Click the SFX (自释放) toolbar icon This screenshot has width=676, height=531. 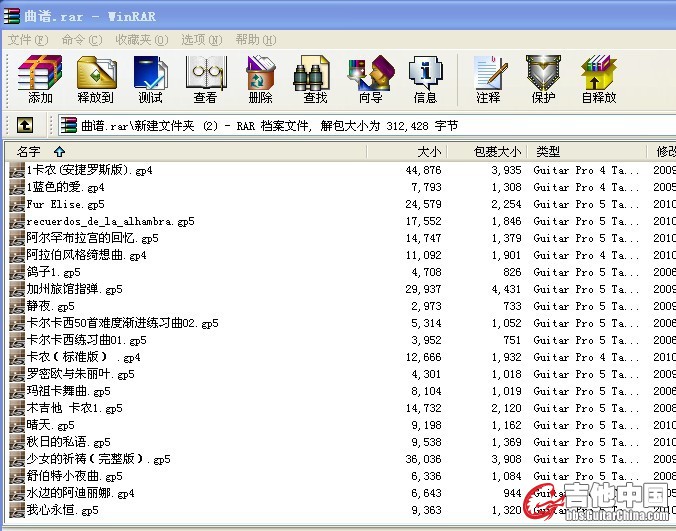click(x=598, y=79)
